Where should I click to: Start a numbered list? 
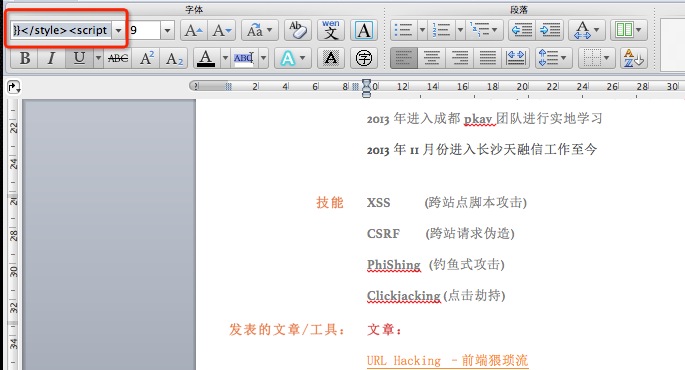pyautogui.click(x=441, y=30)
